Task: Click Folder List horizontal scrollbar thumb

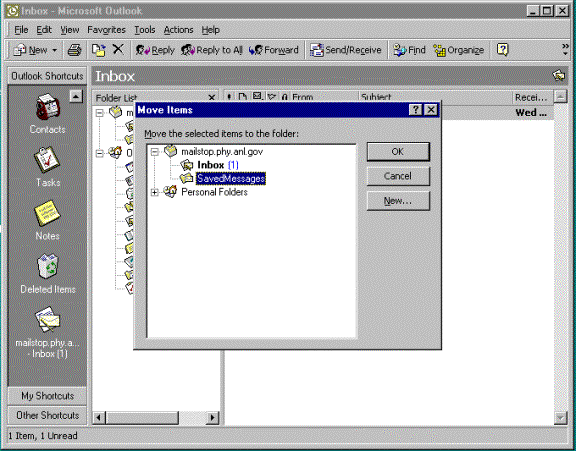Action: [x=142, y=418]
